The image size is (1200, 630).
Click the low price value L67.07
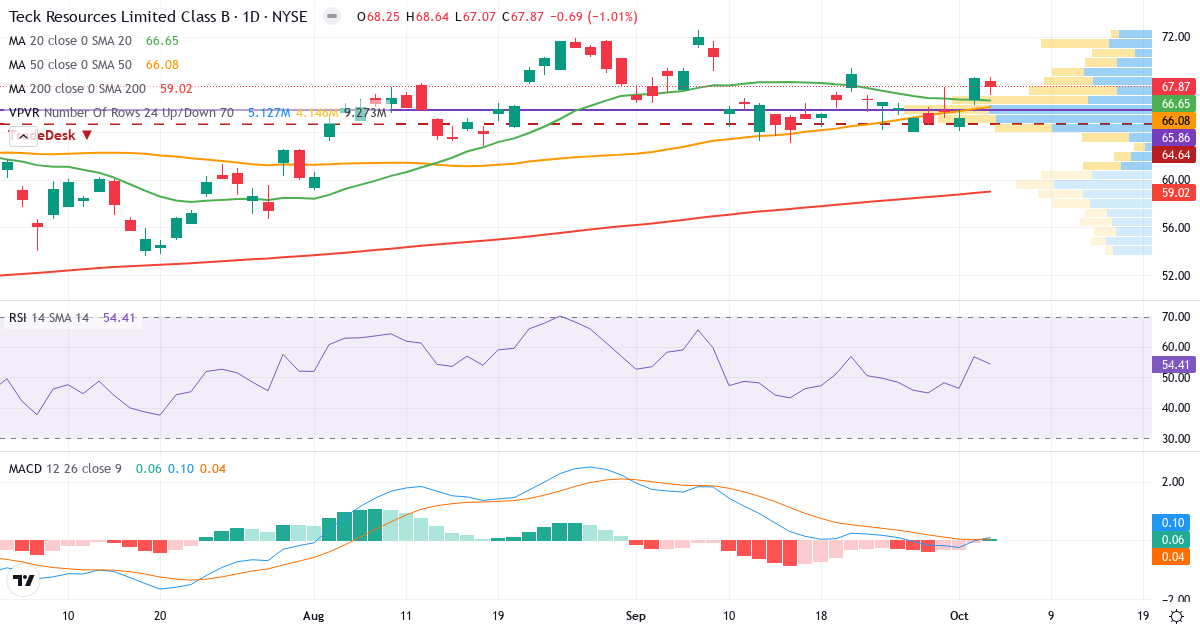pyautogui.click(x=476, y=17)
